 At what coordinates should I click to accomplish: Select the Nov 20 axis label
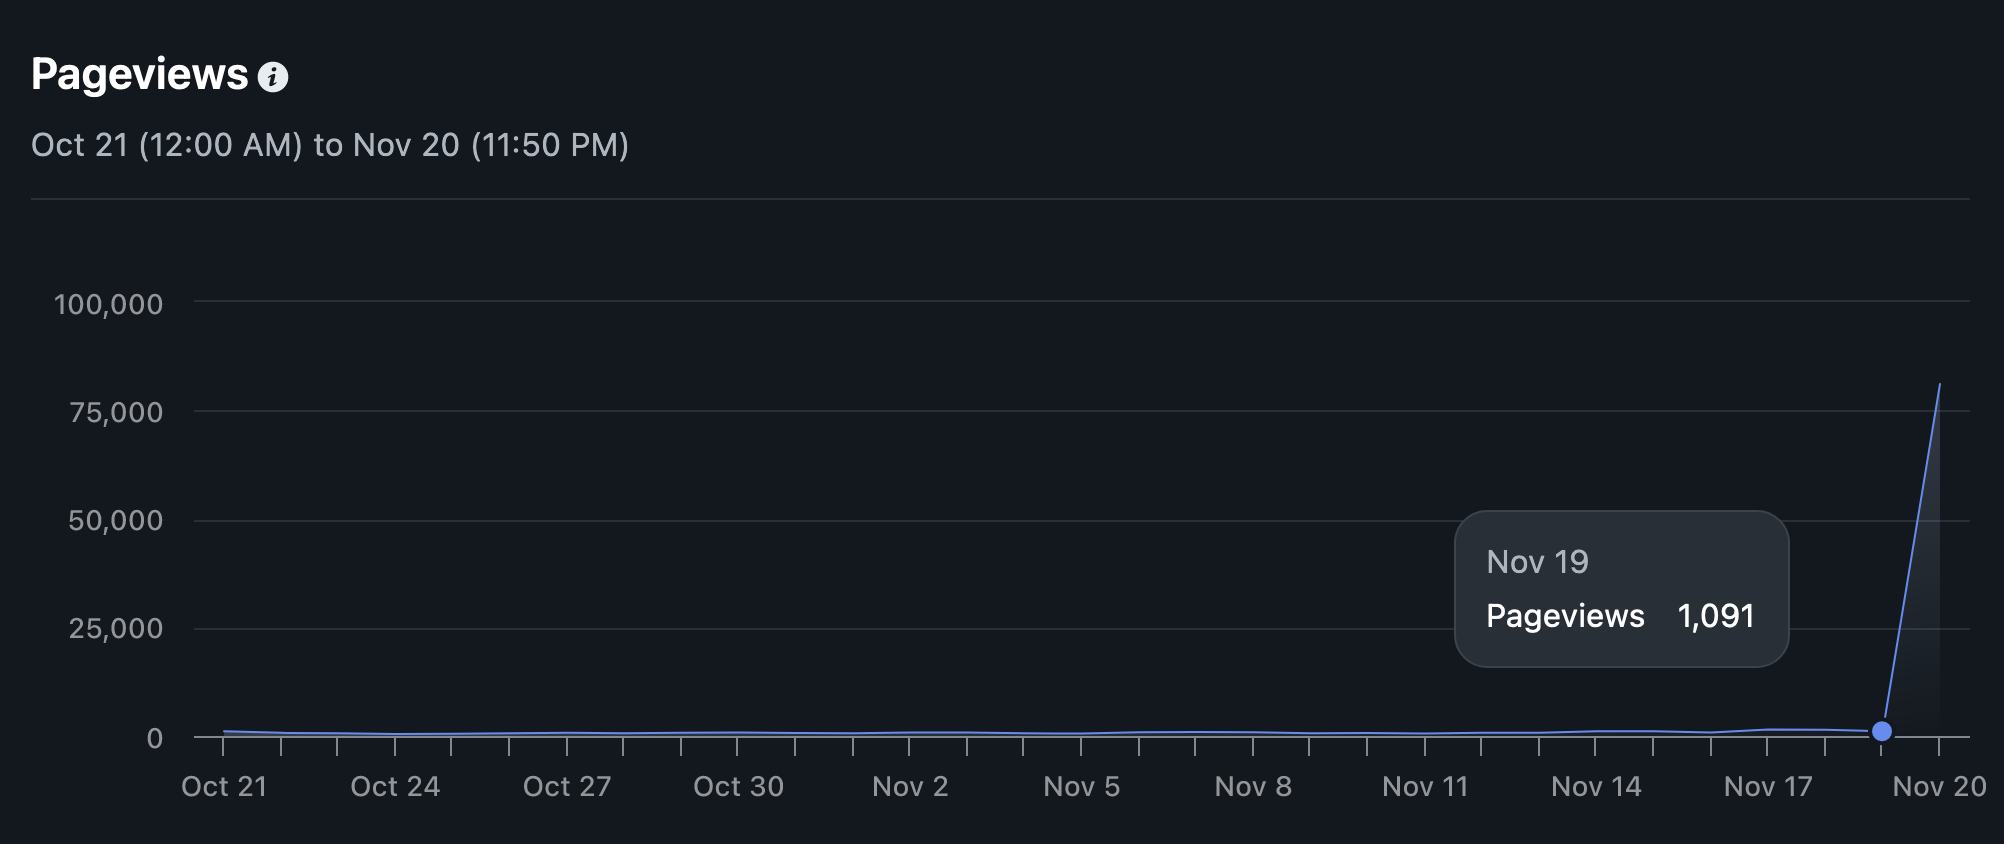click(1940, 787)
